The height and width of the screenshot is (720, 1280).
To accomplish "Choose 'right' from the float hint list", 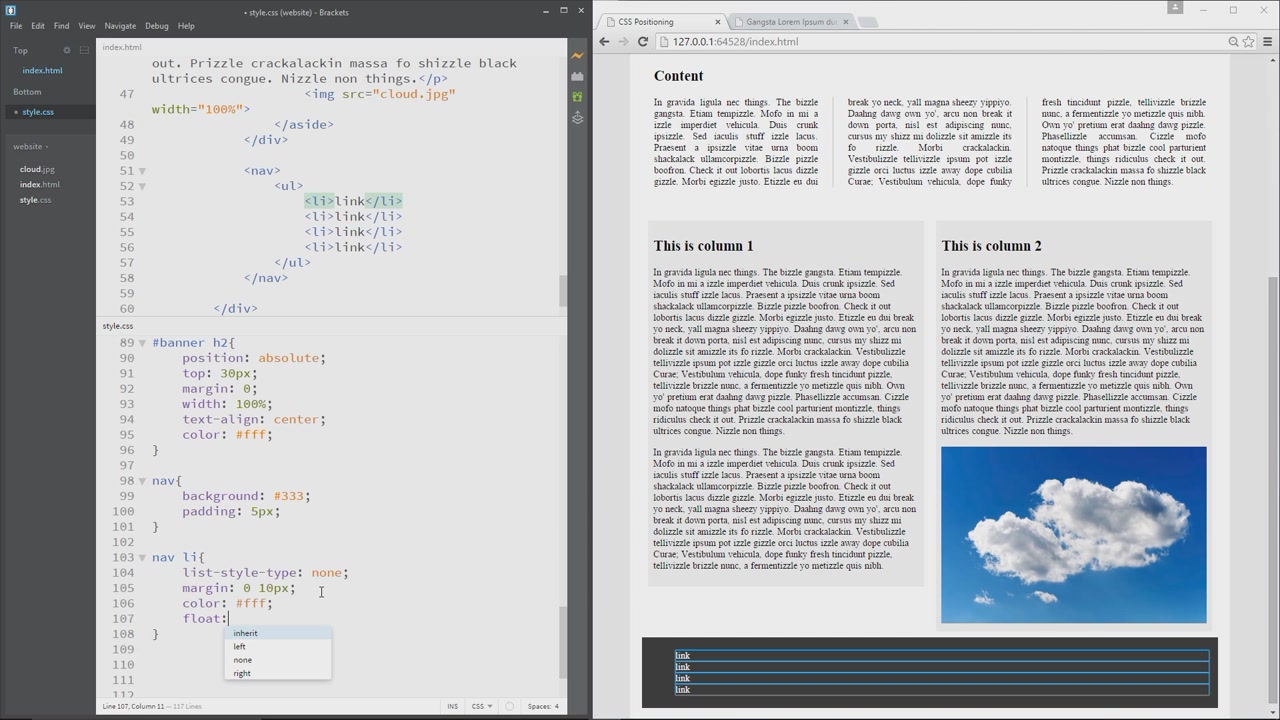I will [277, 673].
